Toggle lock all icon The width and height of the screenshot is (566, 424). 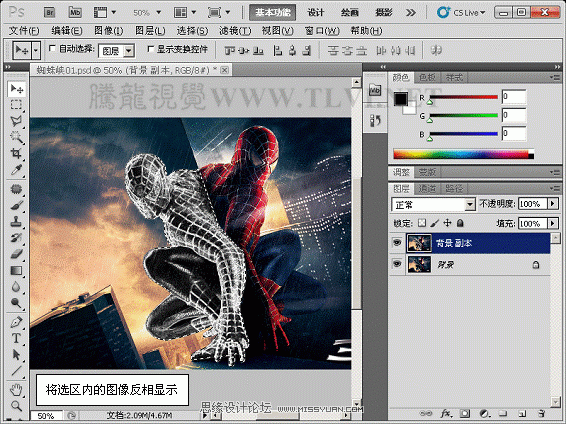tap(460, 223)
